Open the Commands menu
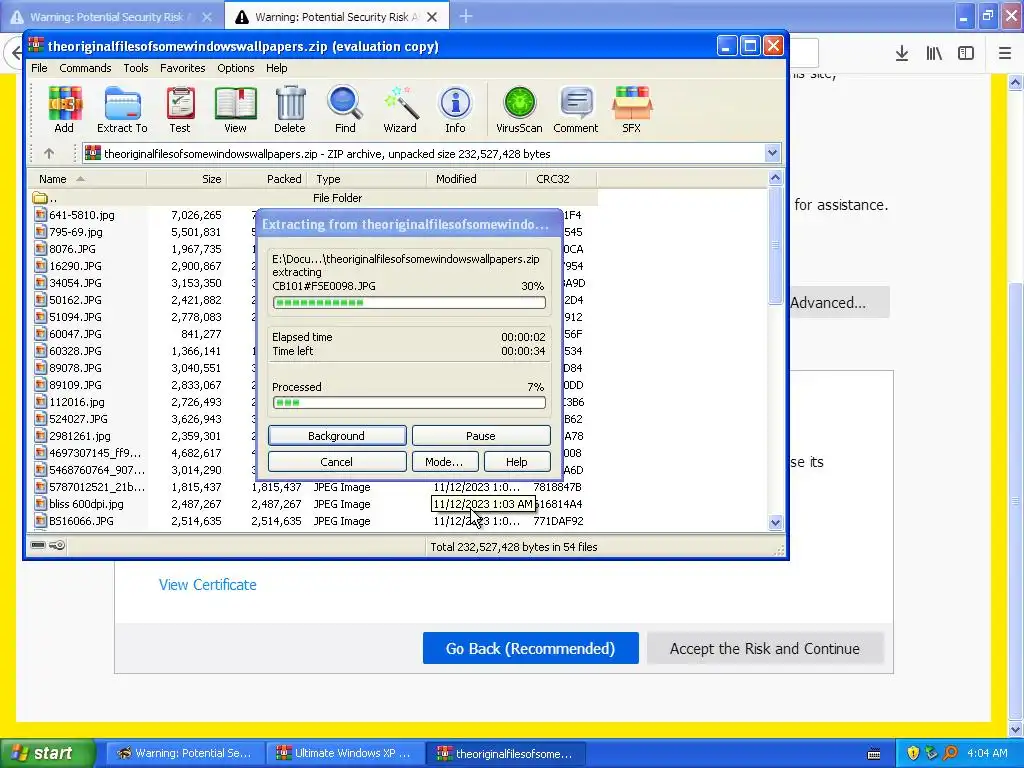Viewport: 1024px width, 768px height. [85, 68]
